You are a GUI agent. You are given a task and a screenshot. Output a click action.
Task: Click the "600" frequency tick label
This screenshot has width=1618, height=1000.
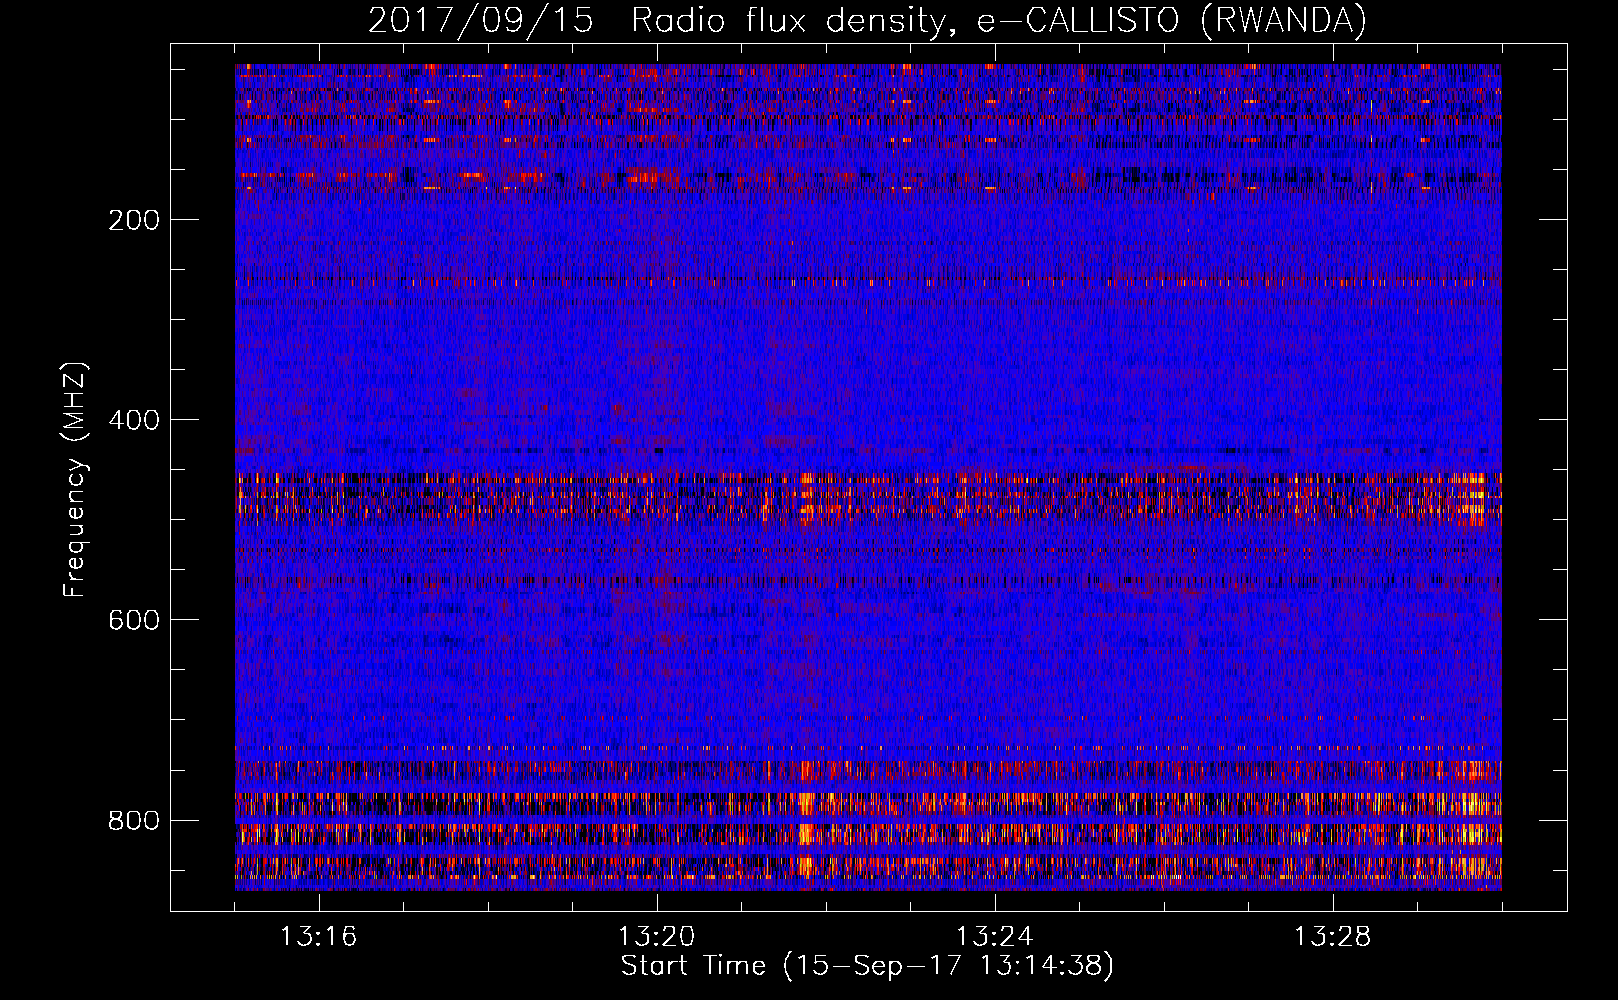[x=133, y=620]
